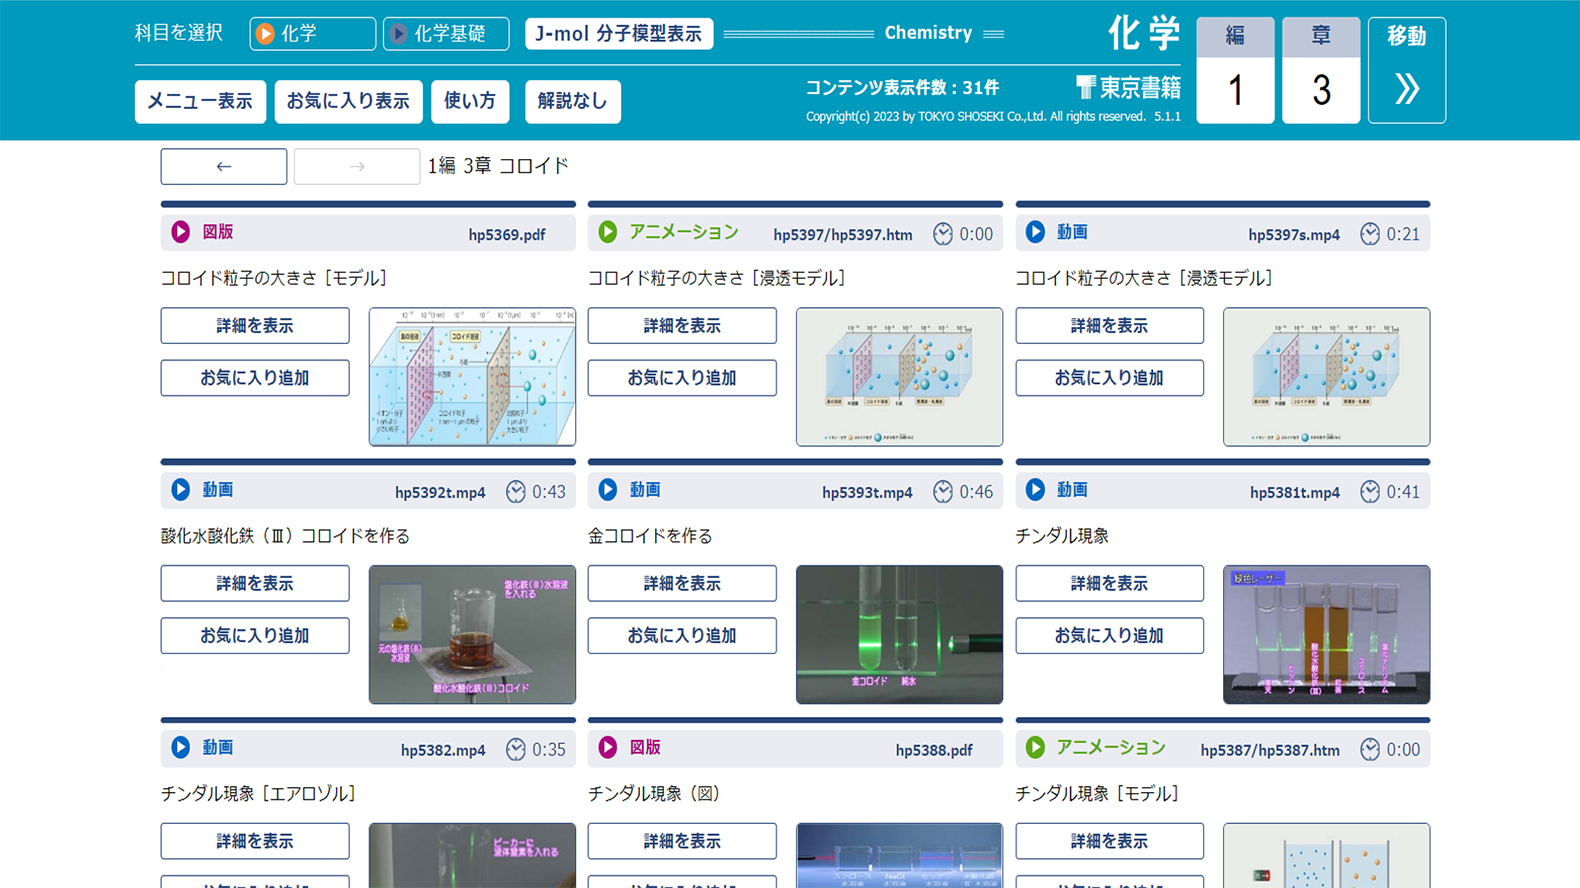Open J-mol 分子模型表示

coord(619,34)
